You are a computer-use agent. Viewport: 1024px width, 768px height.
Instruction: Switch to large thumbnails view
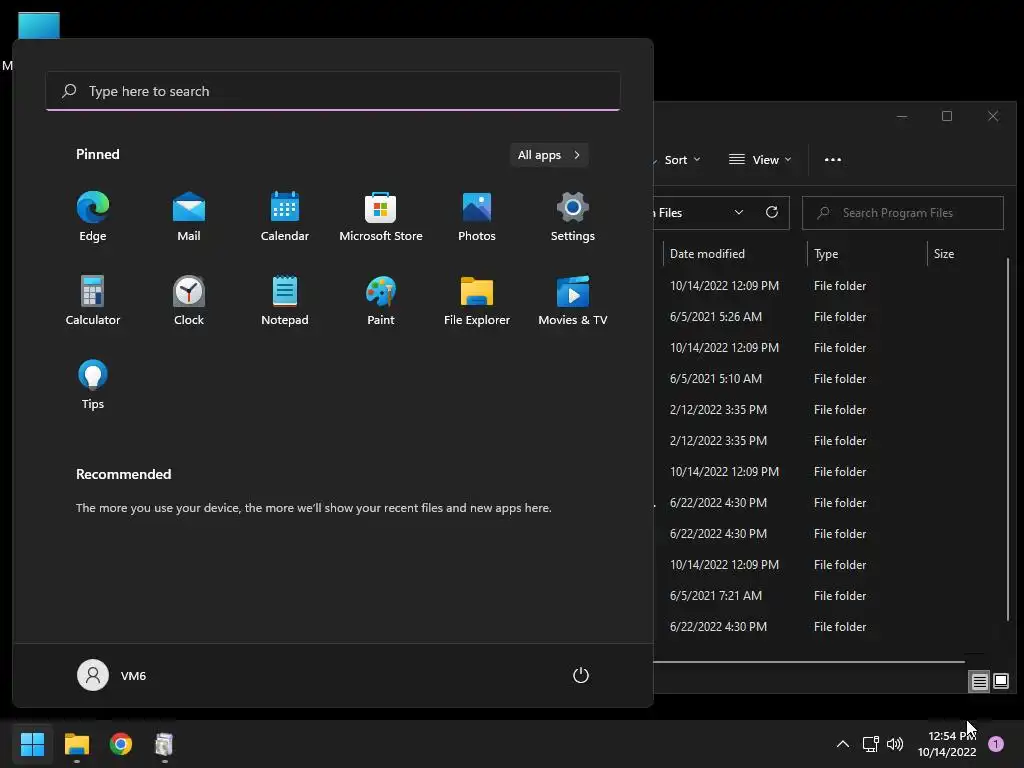[x=1001, y=682]
